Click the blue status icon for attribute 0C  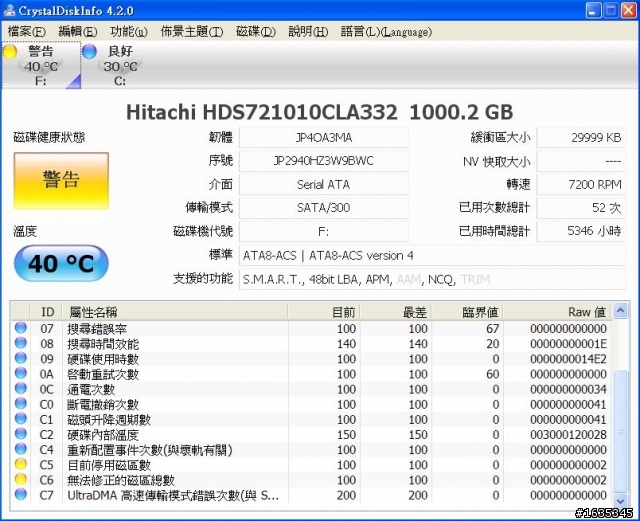tap(20, 388)
